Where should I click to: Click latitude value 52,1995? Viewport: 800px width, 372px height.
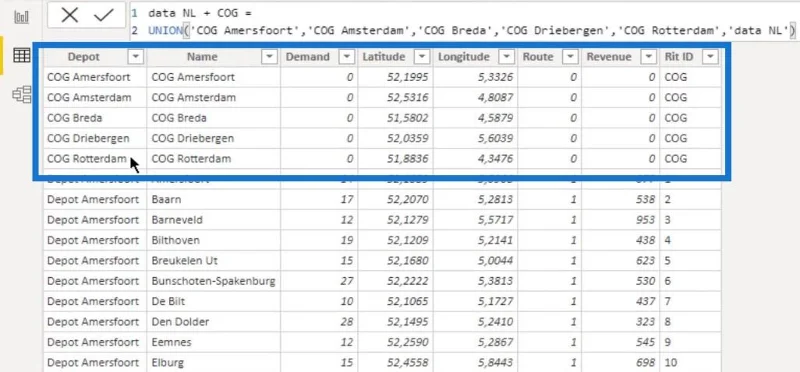point(407,77)
